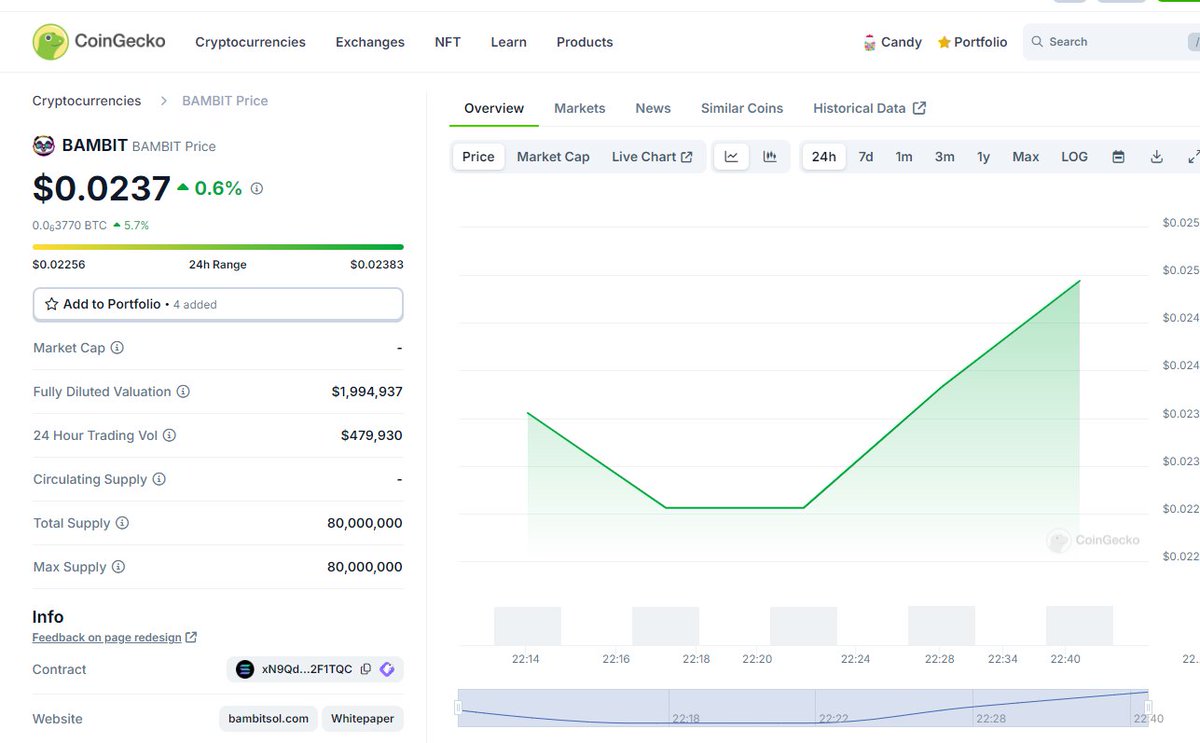Click Max Supply info icon
The width and height of the screenshot is (1200, 743).
pyautogui.click(x=118, y=567)
